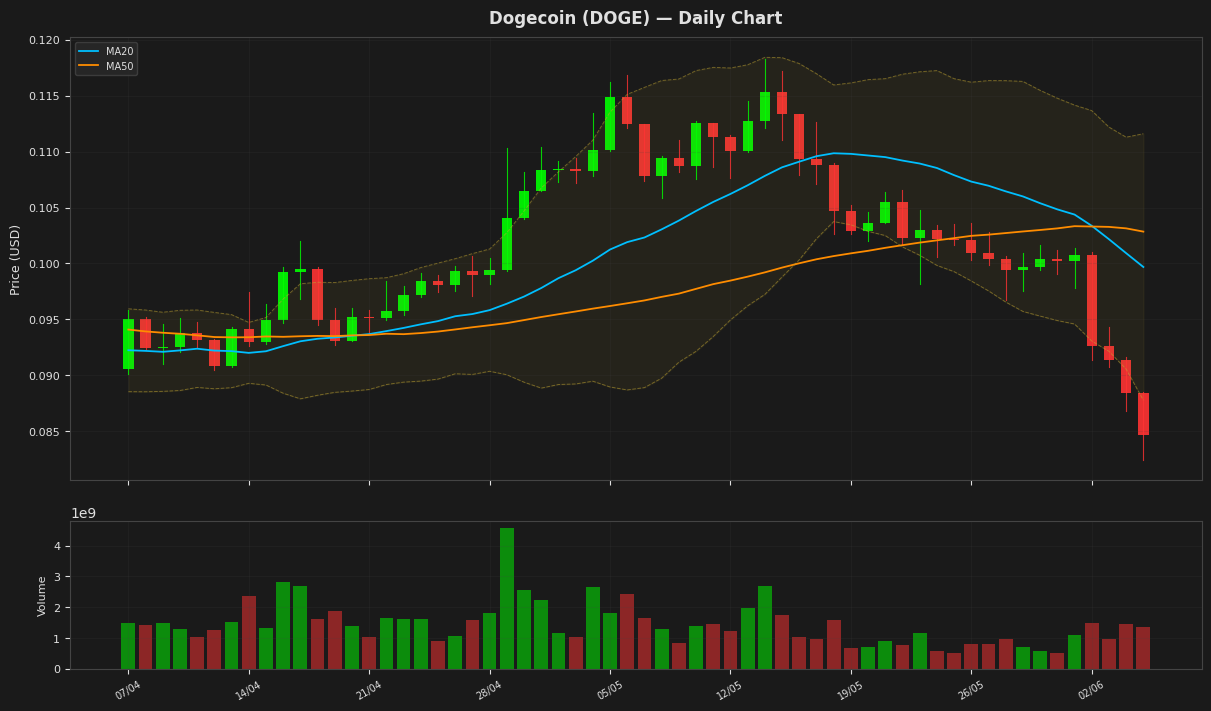
Task: Click the 1e9 scale multiplier above volume chart
Action: tap(84, 513)
